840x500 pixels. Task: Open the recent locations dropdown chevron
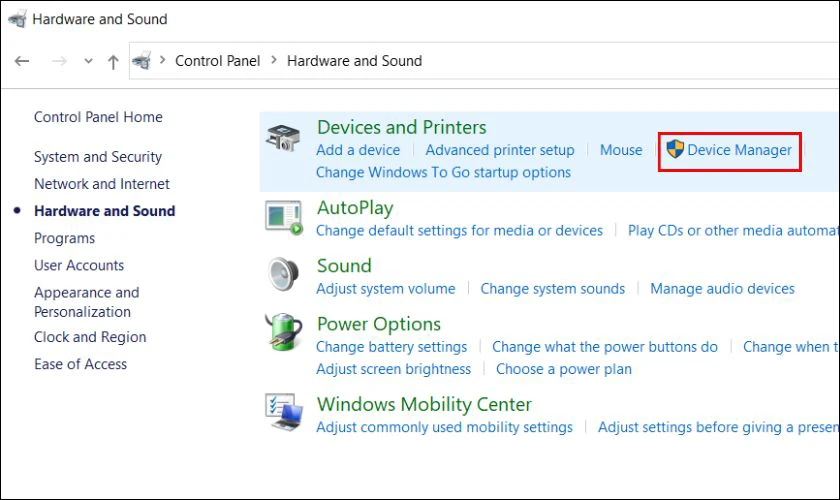click(88, 61)
